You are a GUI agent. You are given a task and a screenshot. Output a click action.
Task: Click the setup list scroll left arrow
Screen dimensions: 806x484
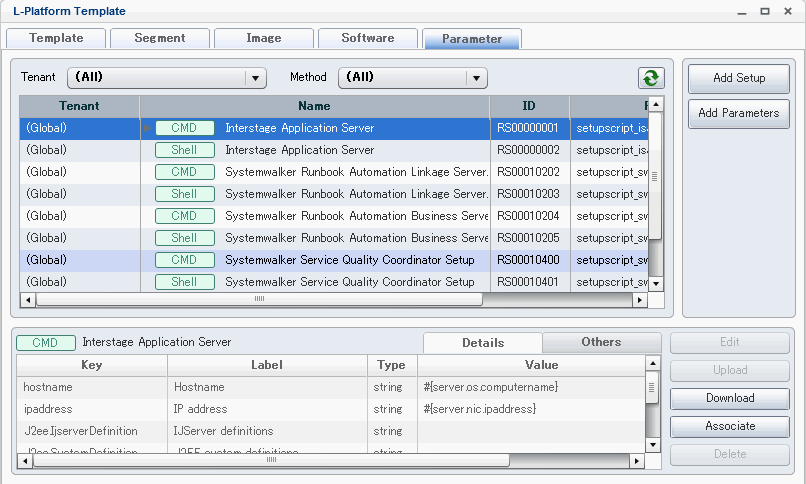[x=28, y=300]
